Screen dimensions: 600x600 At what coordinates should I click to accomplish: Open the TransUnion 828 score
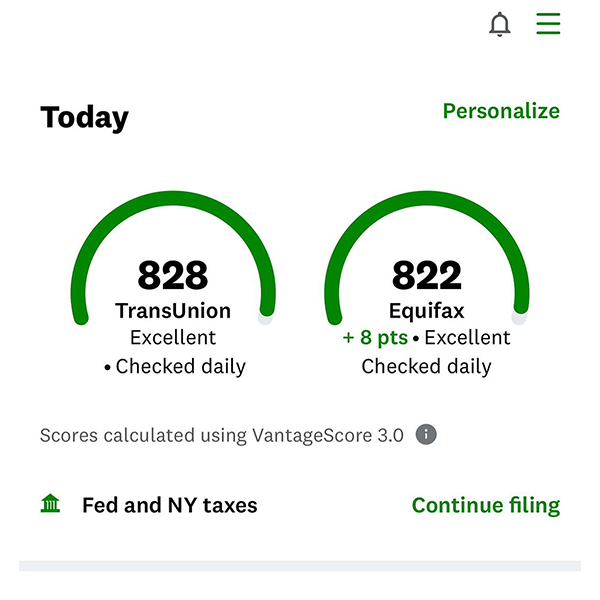click(x=173, y=275)
